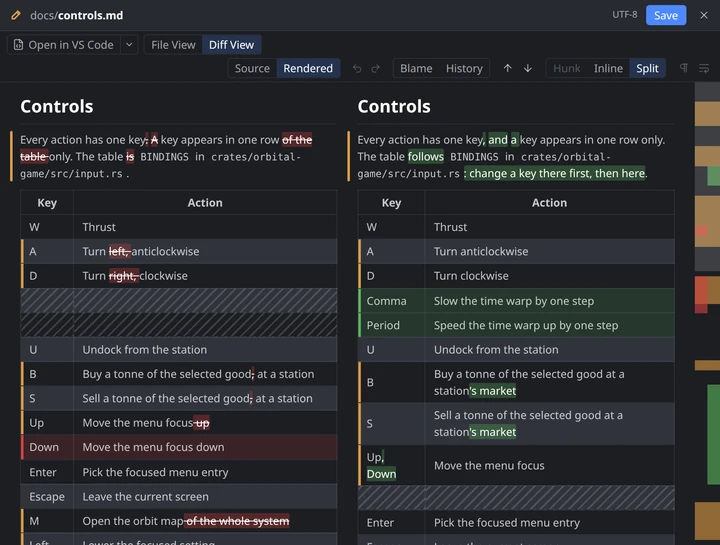Click 'change a key there first, then here' text
Image resolution: width=720 pixels, height=545 pixels.
[x=554, y=174]
